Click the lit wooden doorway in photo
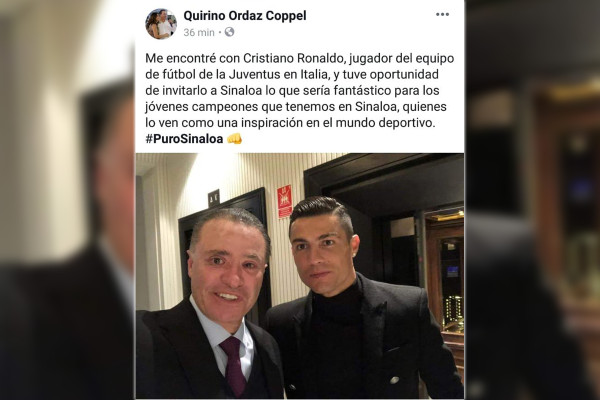600x400 pixels. [445, 276]
